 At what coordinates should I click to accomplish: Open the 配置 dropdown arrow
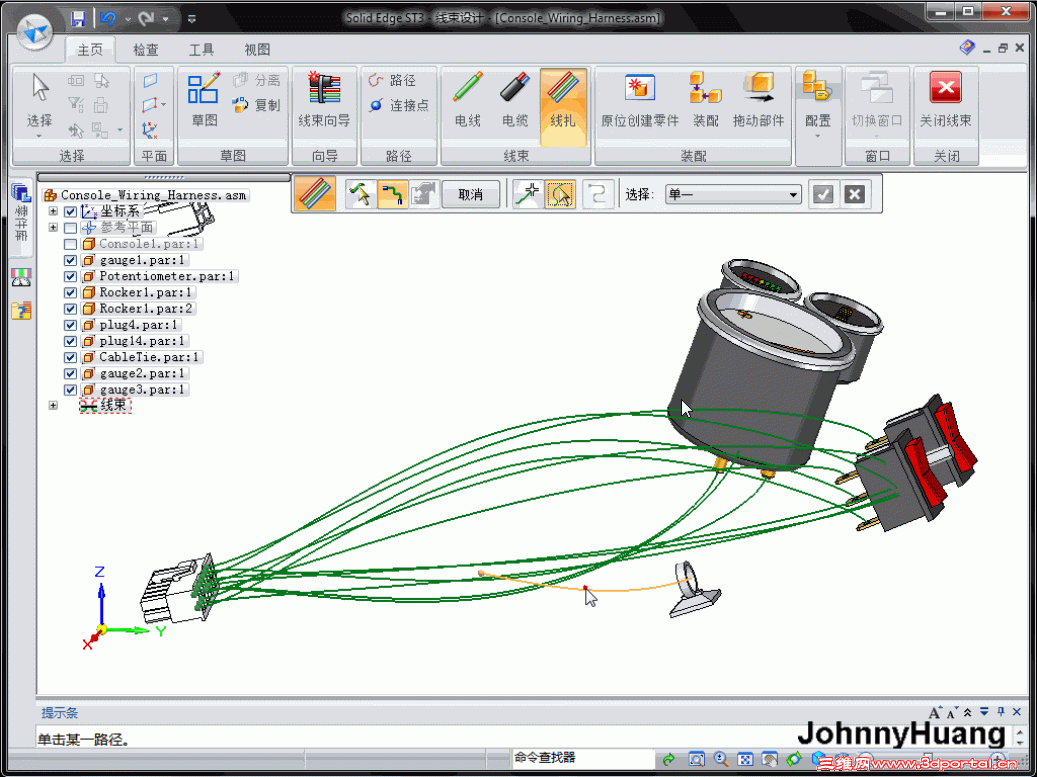pos(817,137)
